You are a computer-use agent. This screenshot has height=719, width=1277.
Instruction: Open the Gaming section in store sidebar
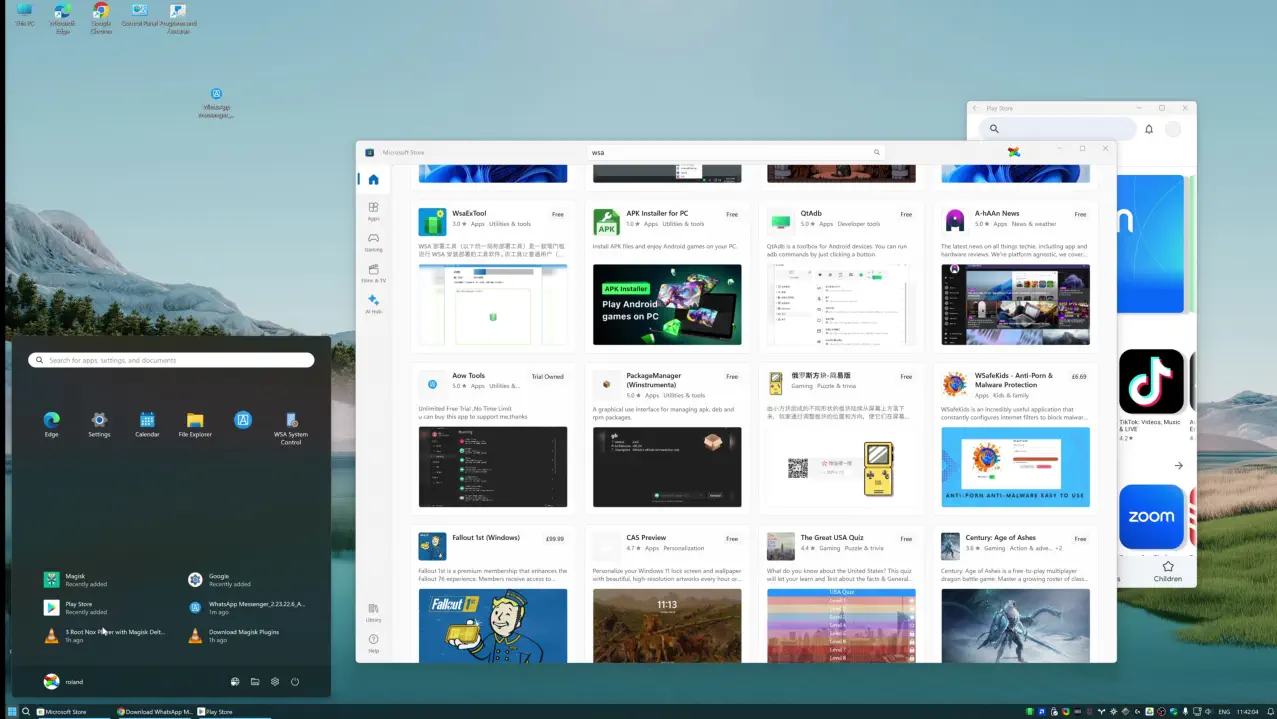pyautogui.click(x=373, y=242)
